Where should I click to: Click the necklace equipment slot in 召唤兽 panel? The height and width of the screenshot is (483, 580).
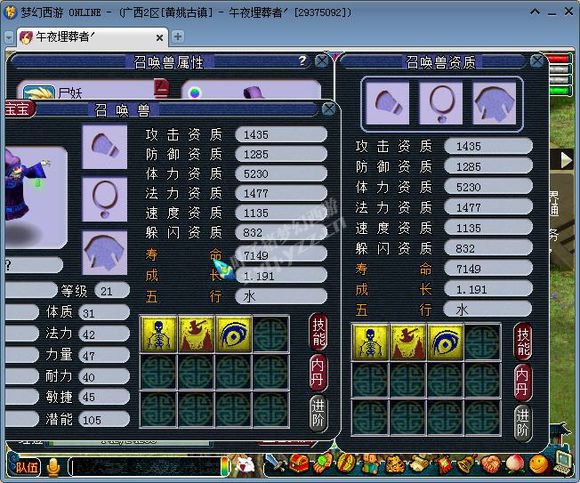point(105,200)
